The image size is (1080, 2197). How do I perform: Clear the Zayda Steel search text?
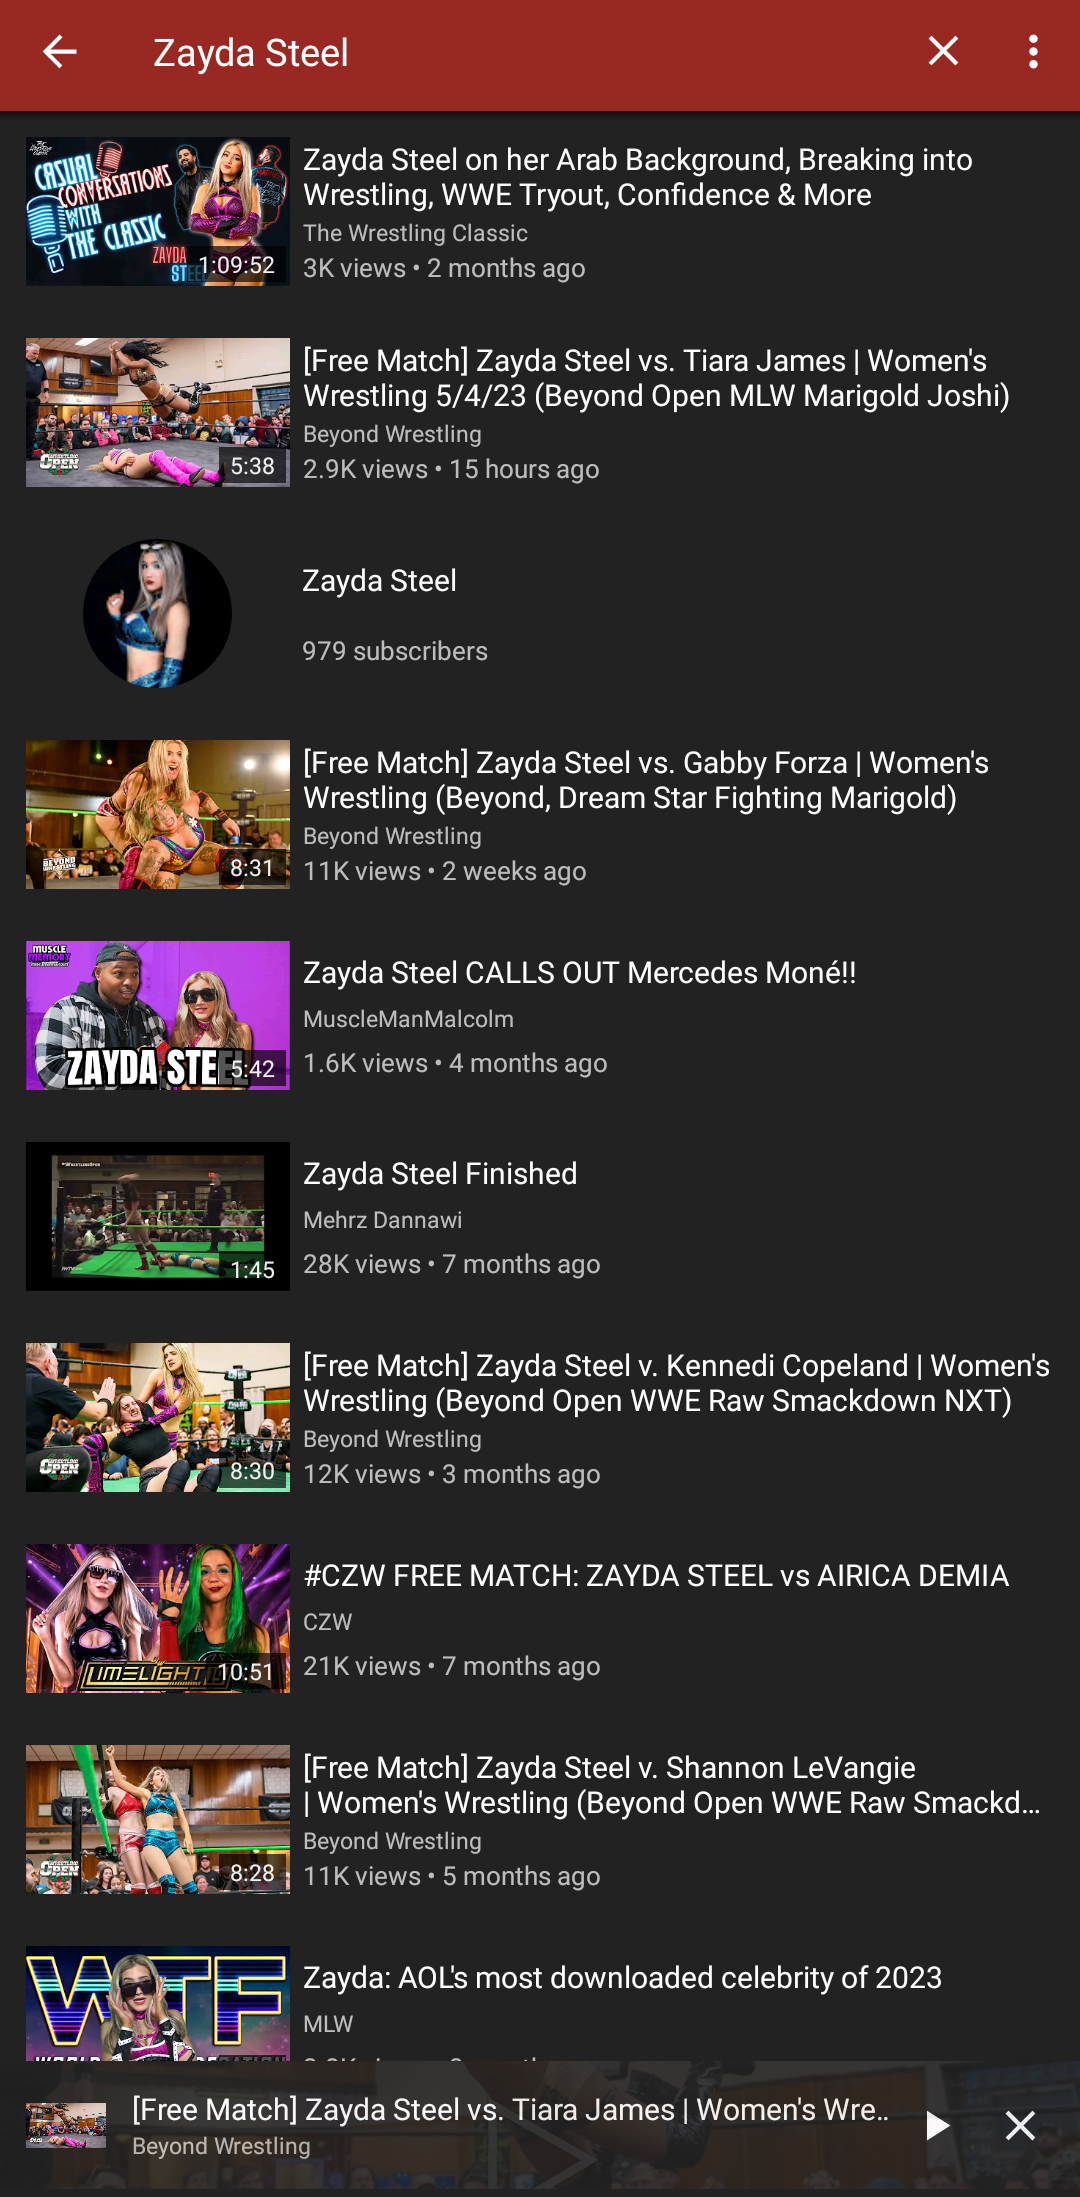click(x=943, y=52)
